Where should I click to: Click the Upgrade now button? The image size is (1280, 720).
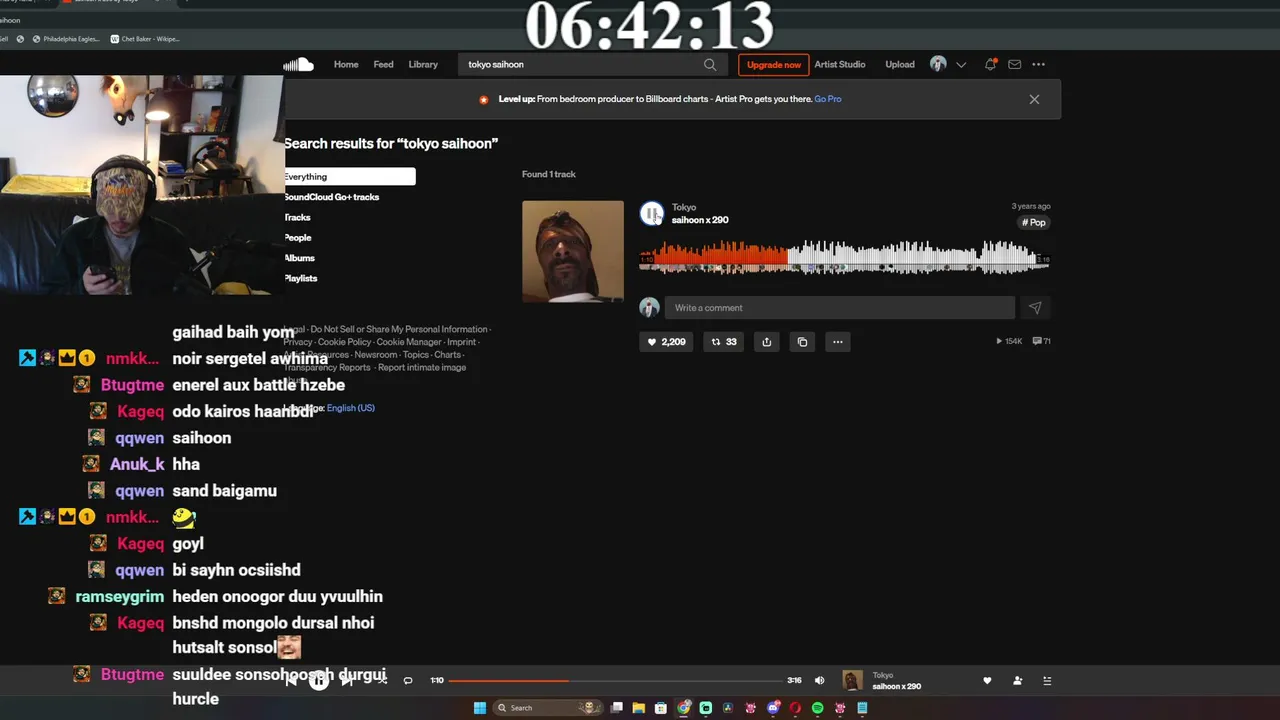pos(774,65)
